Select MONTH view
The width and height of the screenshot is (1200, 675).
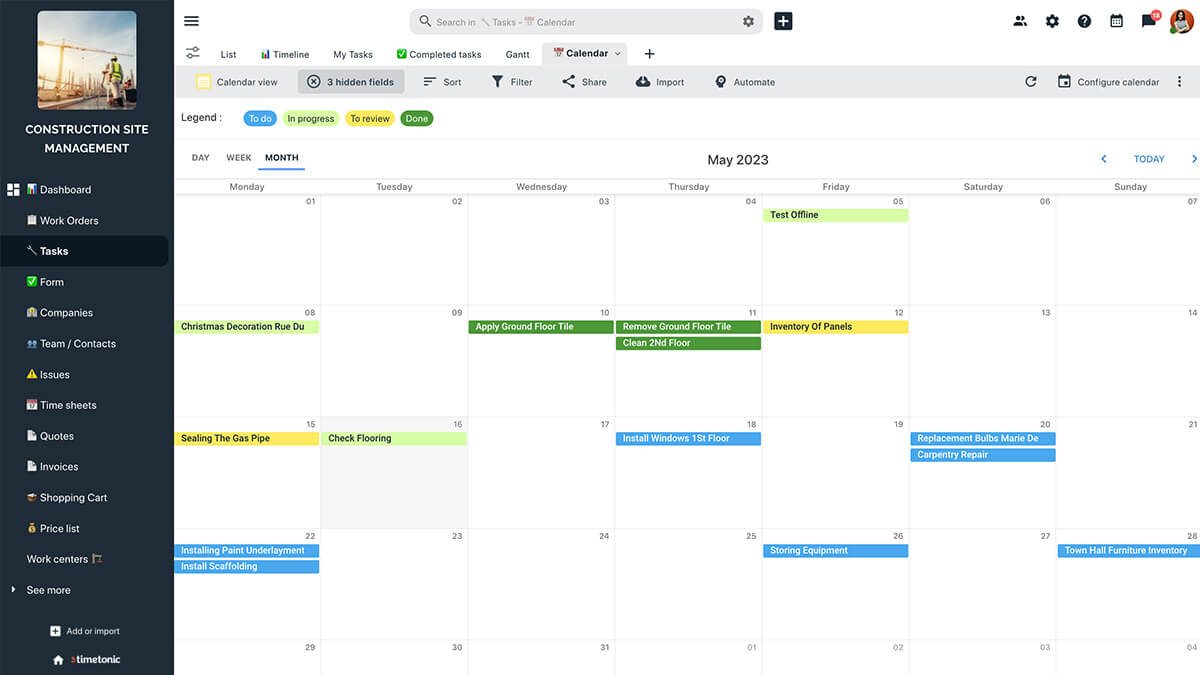(282, 158)
